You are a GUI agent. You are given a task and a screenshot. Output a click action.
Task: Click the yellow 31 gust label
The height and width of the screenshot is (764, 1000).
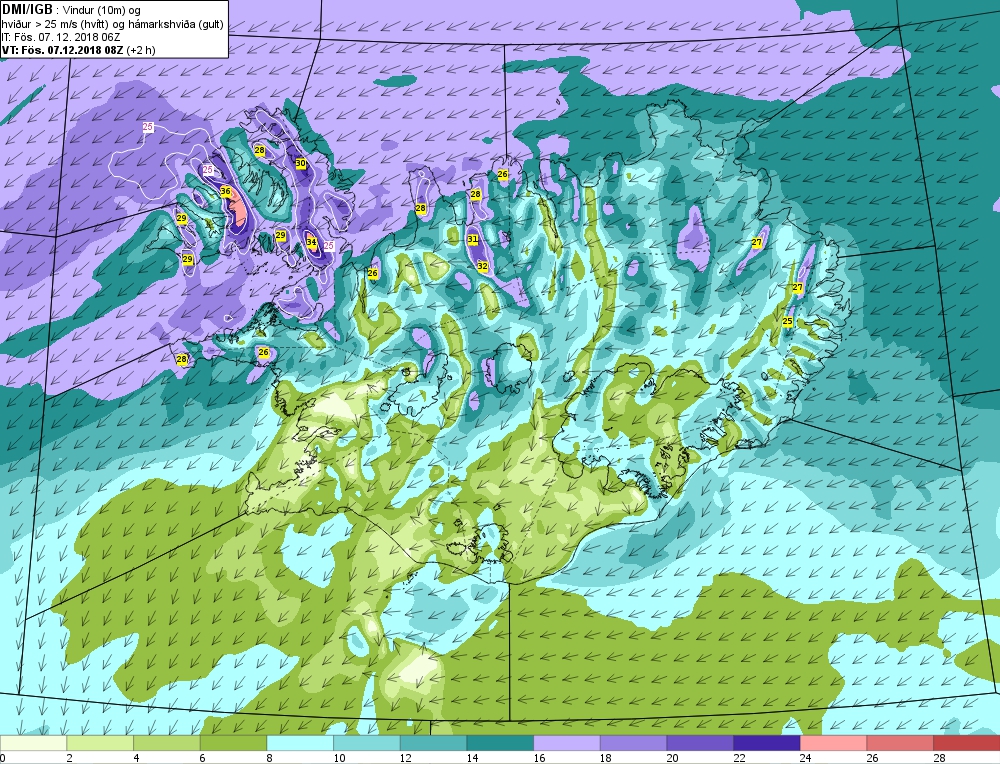point(473,239)
